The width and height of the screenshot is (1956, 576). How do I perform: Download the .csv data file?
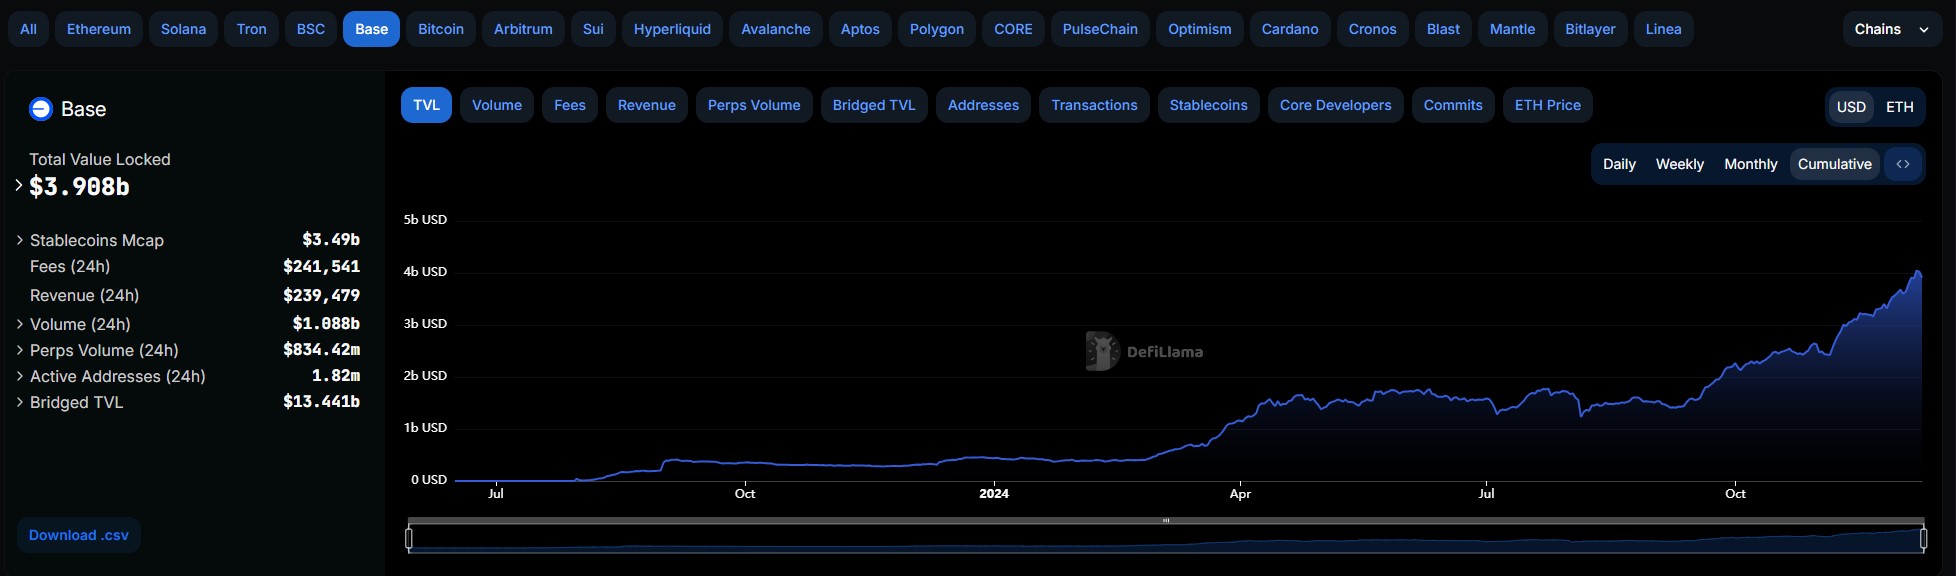pos(79,535)
